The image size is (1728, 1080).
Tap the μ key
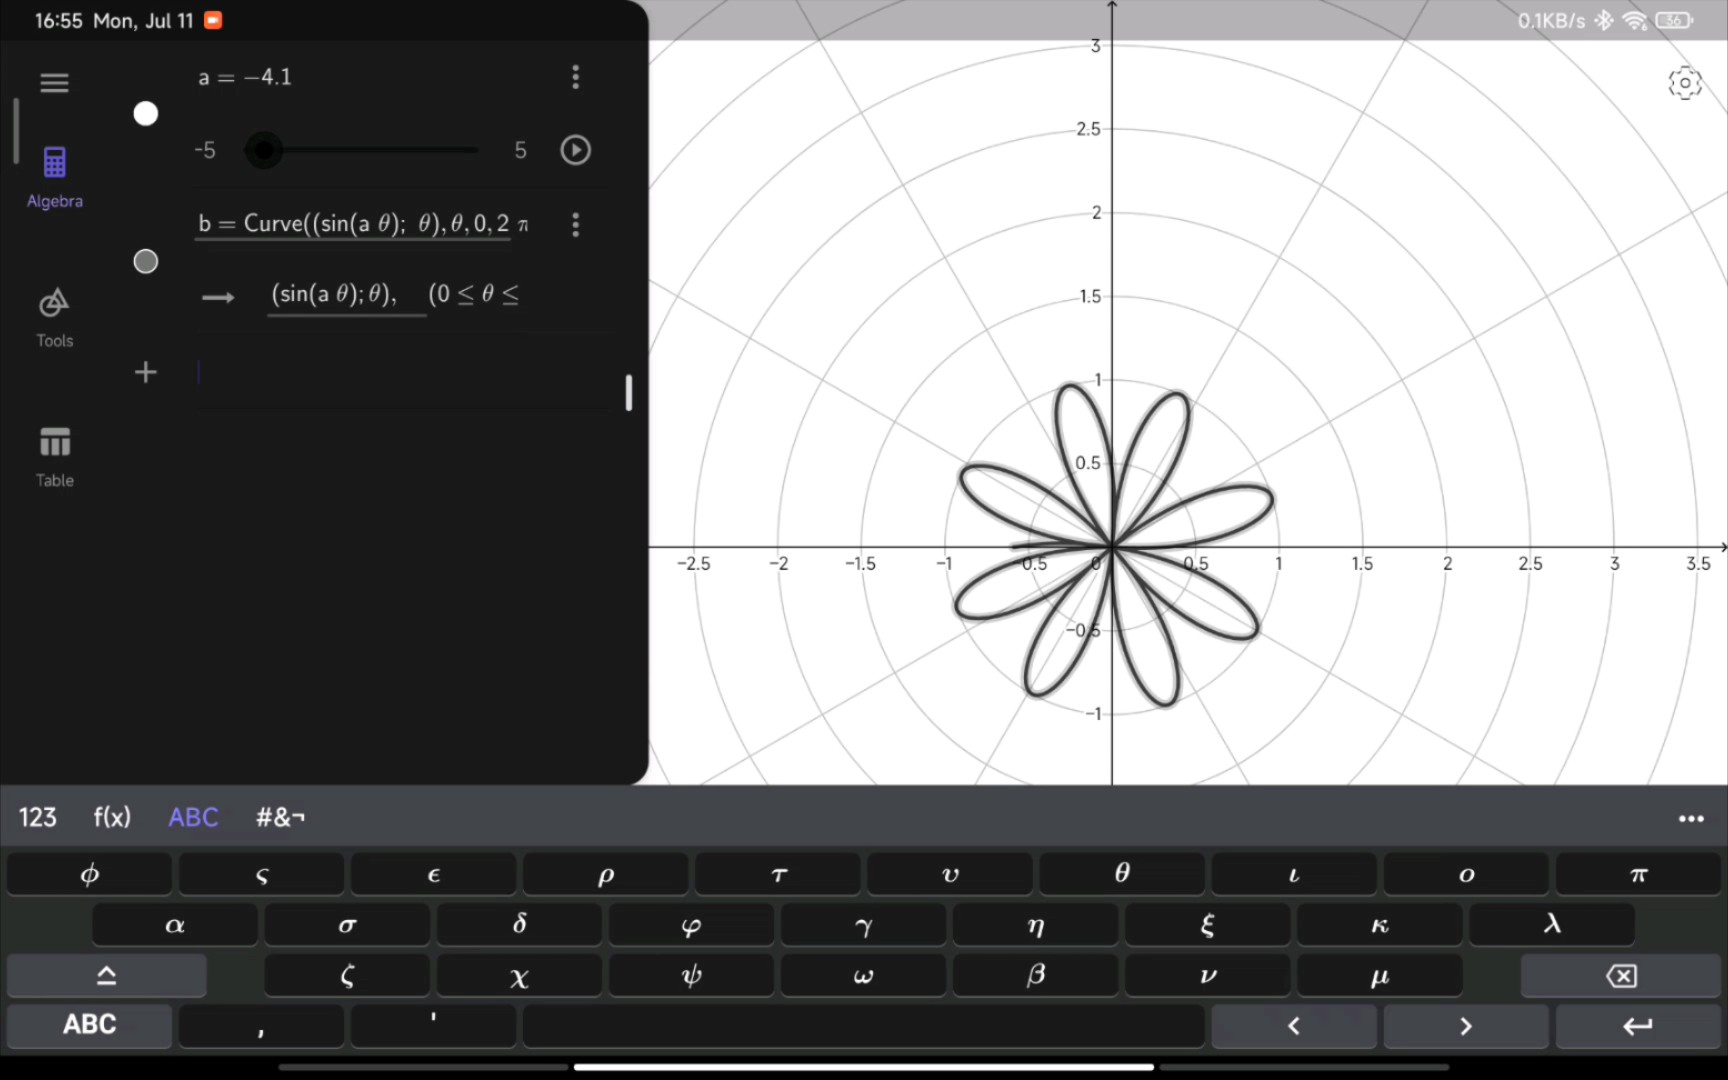point(1379,976)
